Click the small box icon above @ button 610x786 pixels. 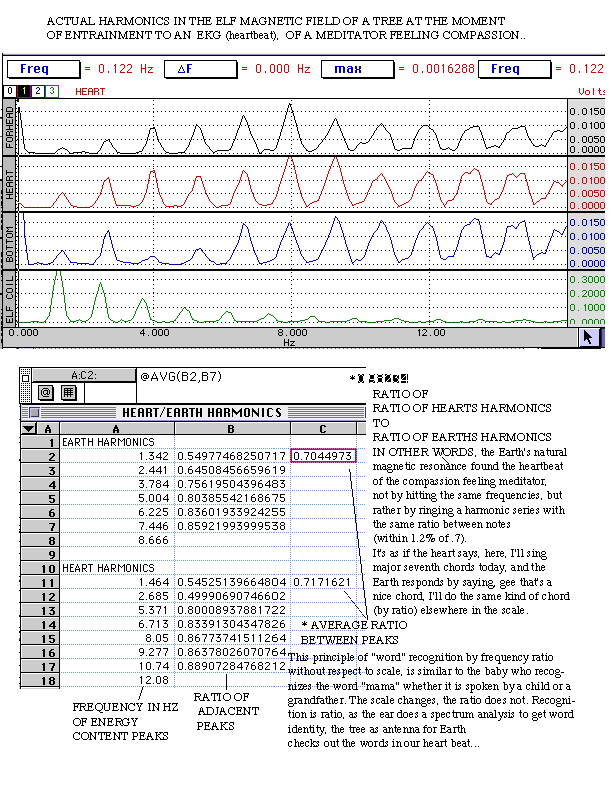(x=26, y=378)
